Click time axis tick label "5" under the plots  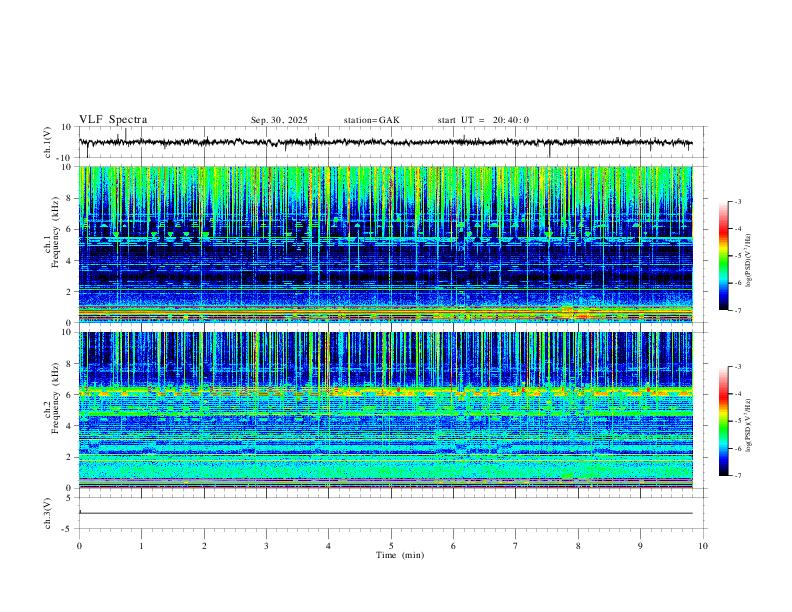coord(391,546)
